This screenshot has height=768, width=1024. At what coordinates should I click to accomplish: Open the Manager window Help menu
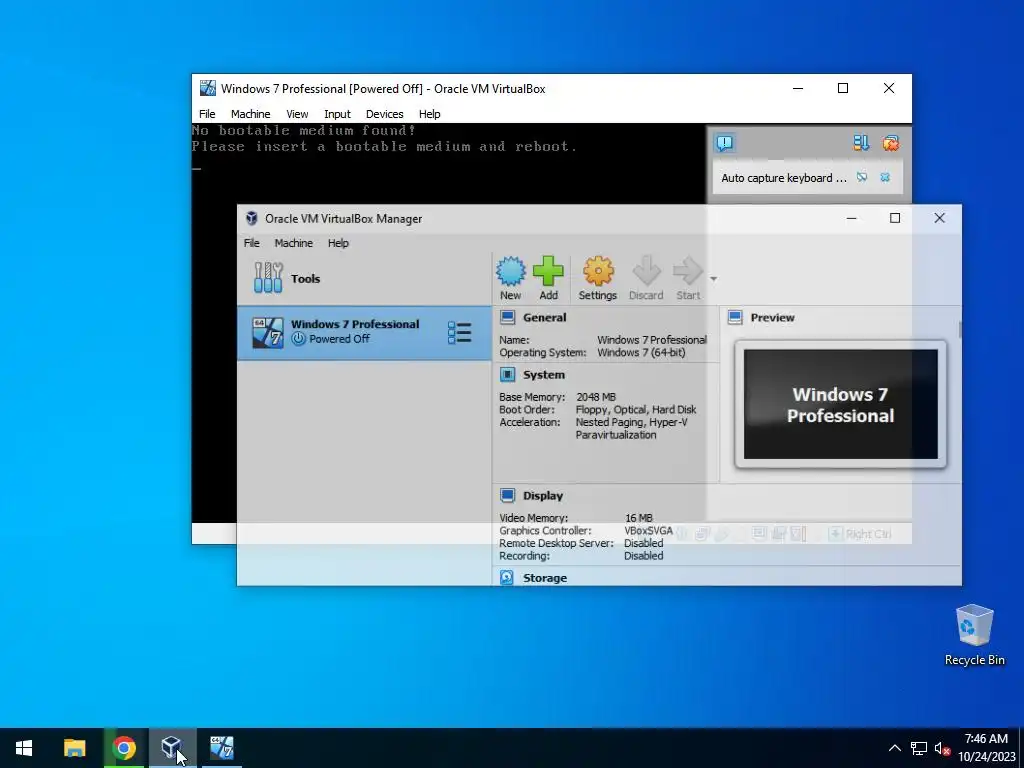(338, 243)
